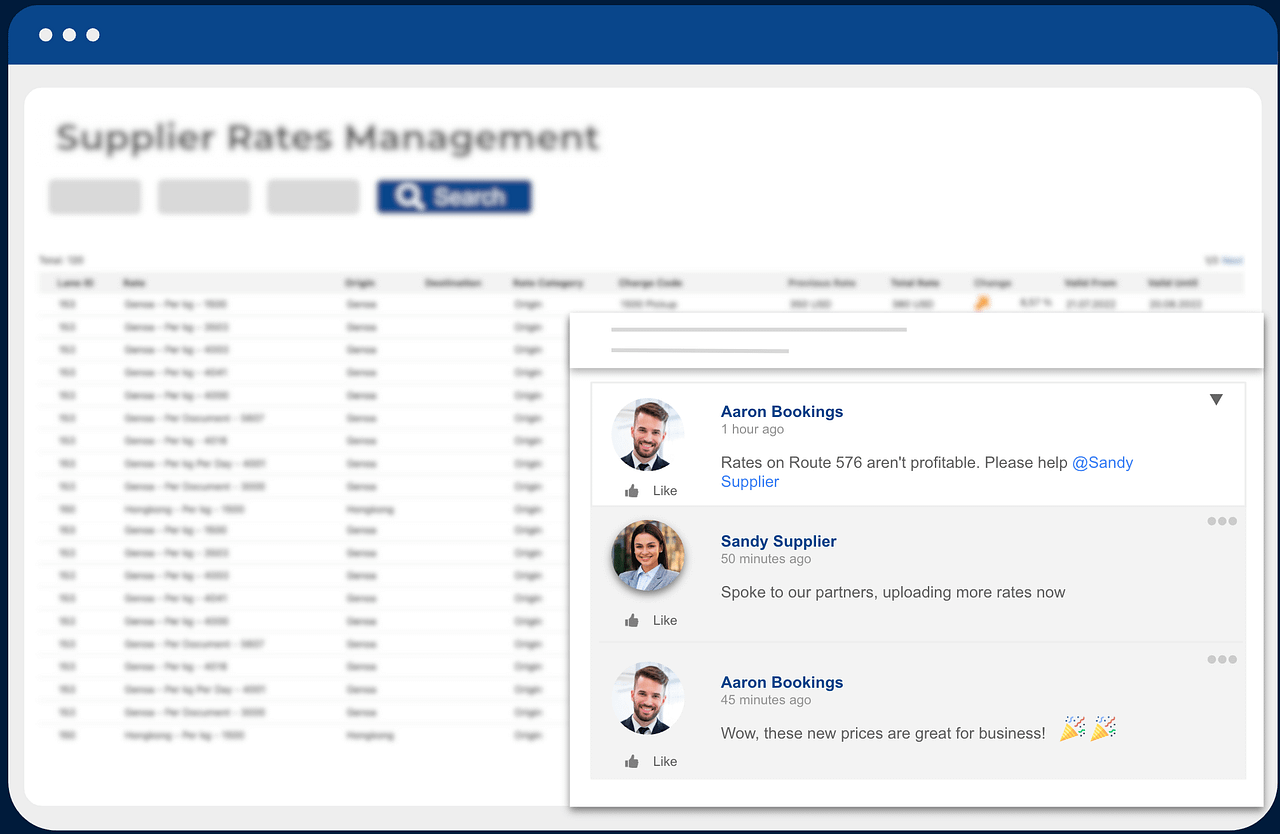This screenshot has height=834, width=1280.
Task: Open the three-dot menu on the bottom comment
Action: pyautogui.click(x=1222, y=659)
